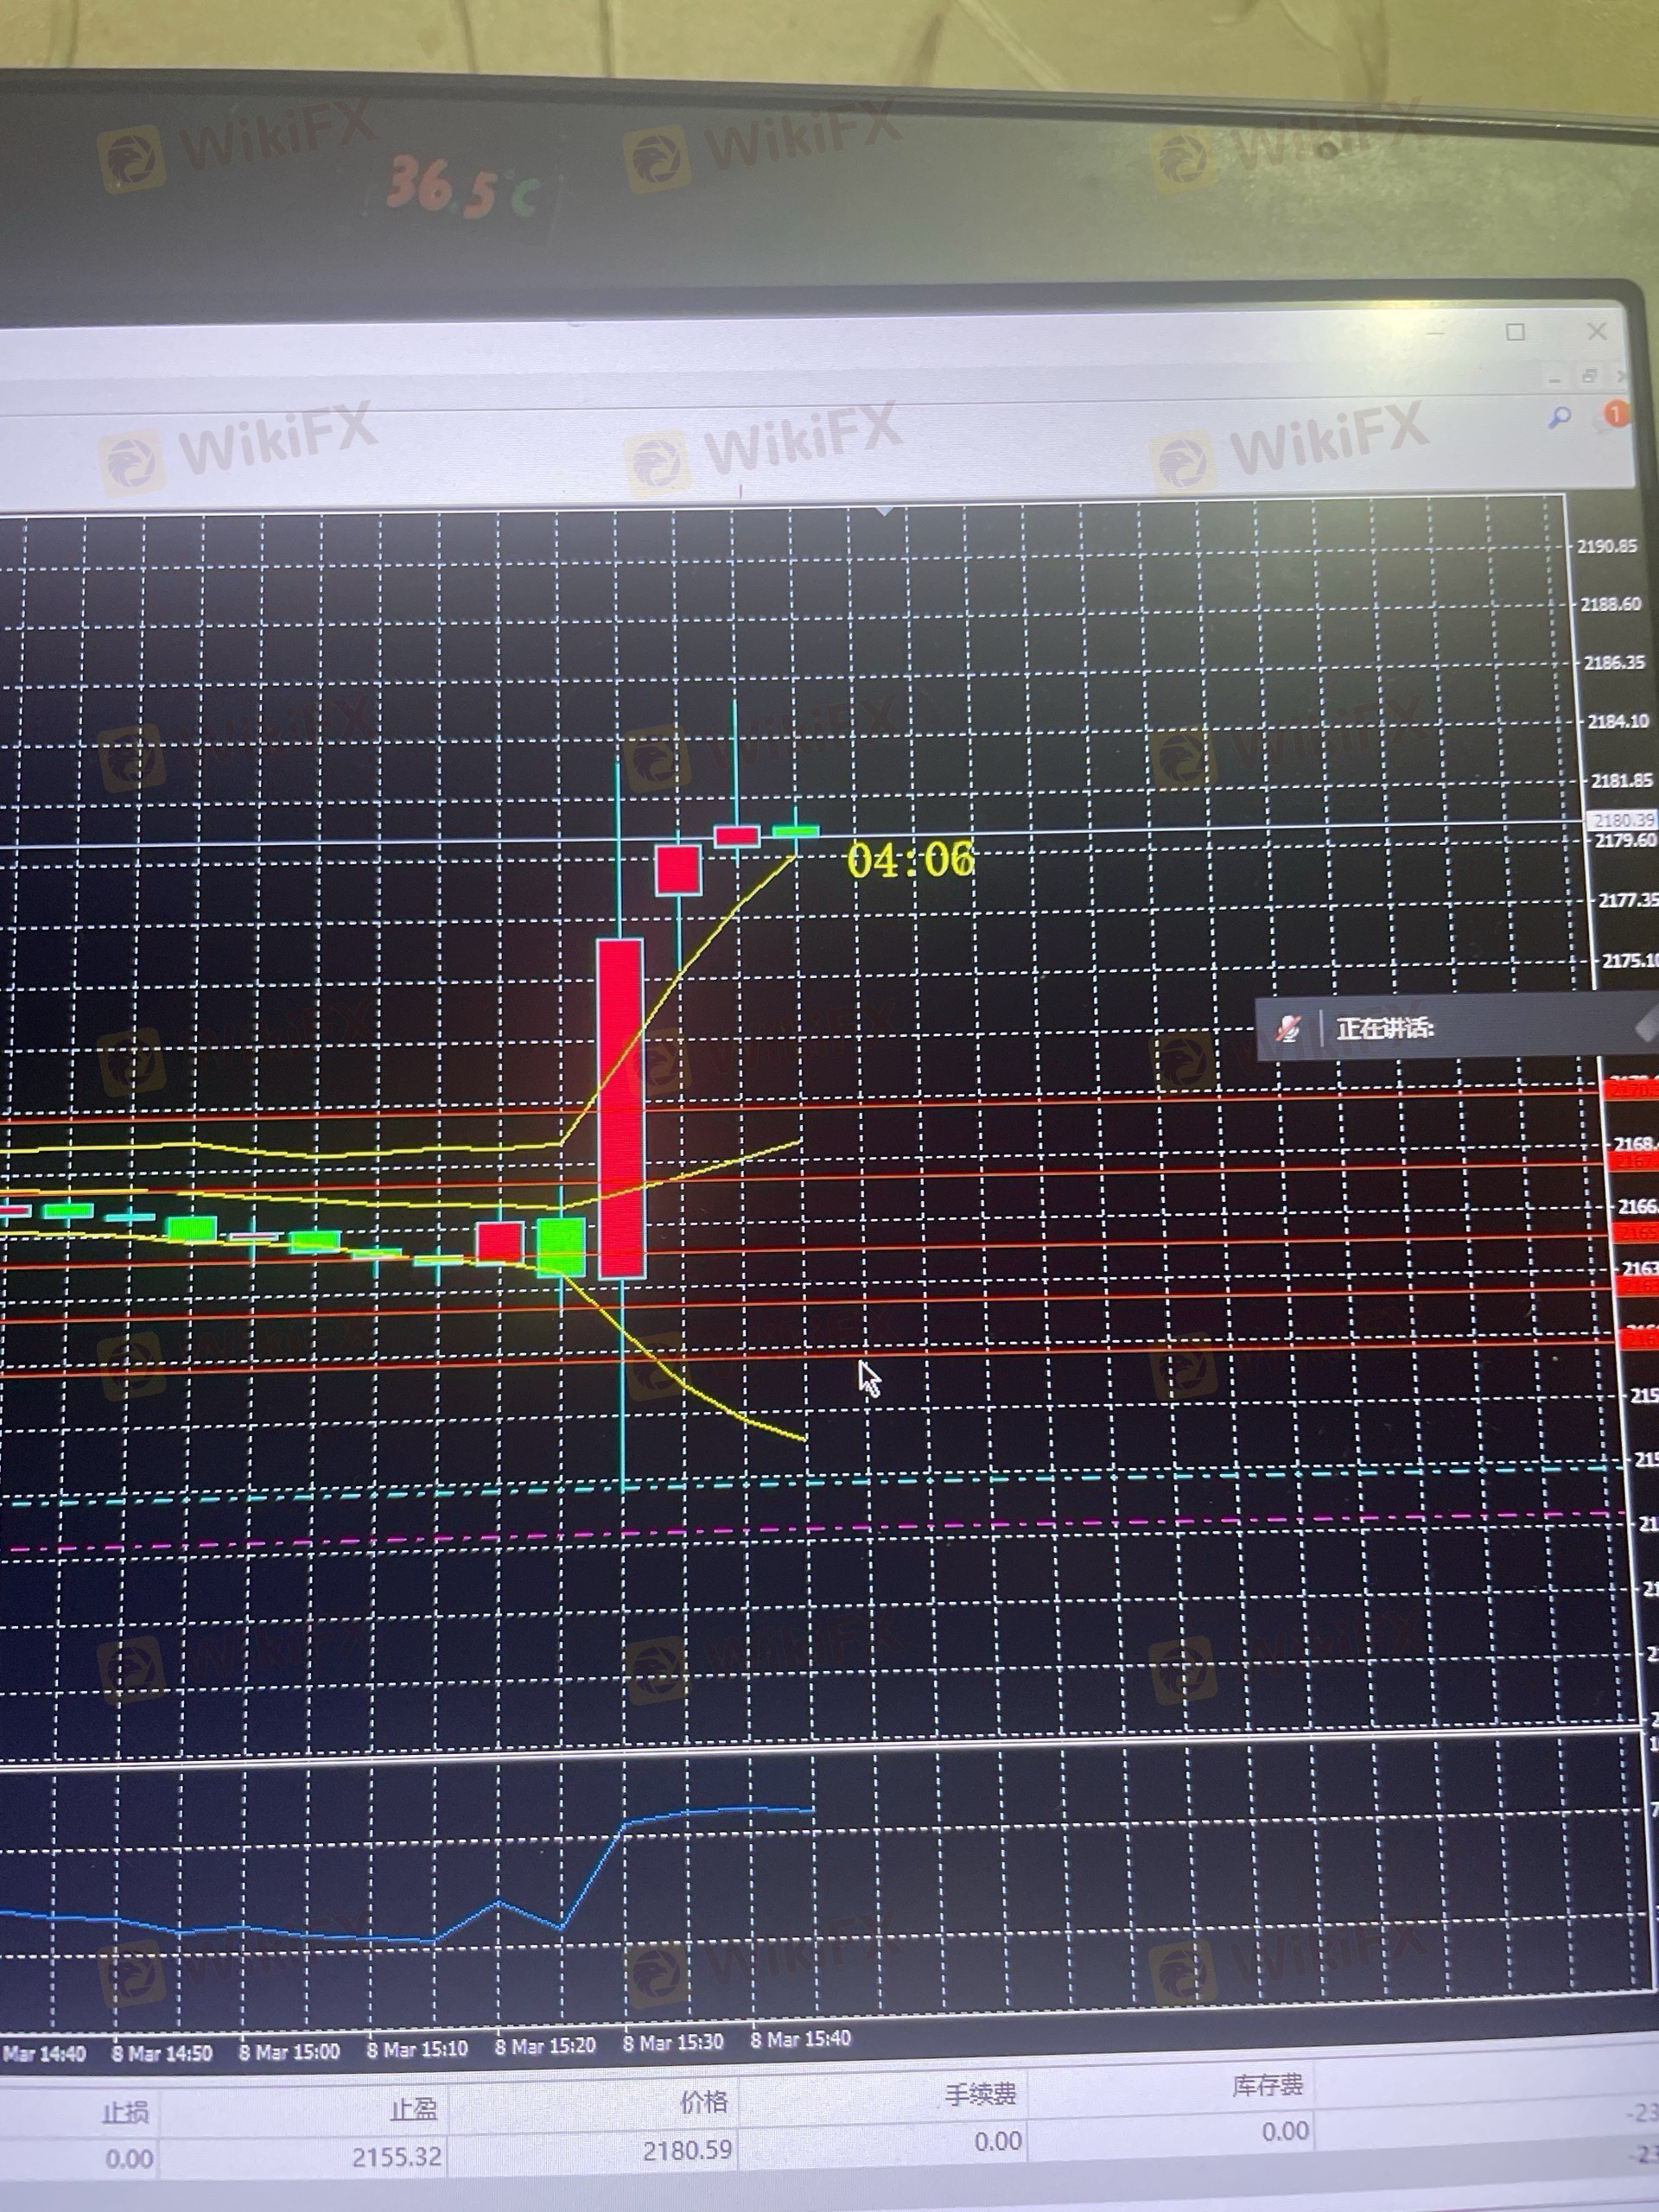The image size is (1659, 2212).
Task: Click the 止损 column header
Action: pyautogui.click(x=125, y=2113)
